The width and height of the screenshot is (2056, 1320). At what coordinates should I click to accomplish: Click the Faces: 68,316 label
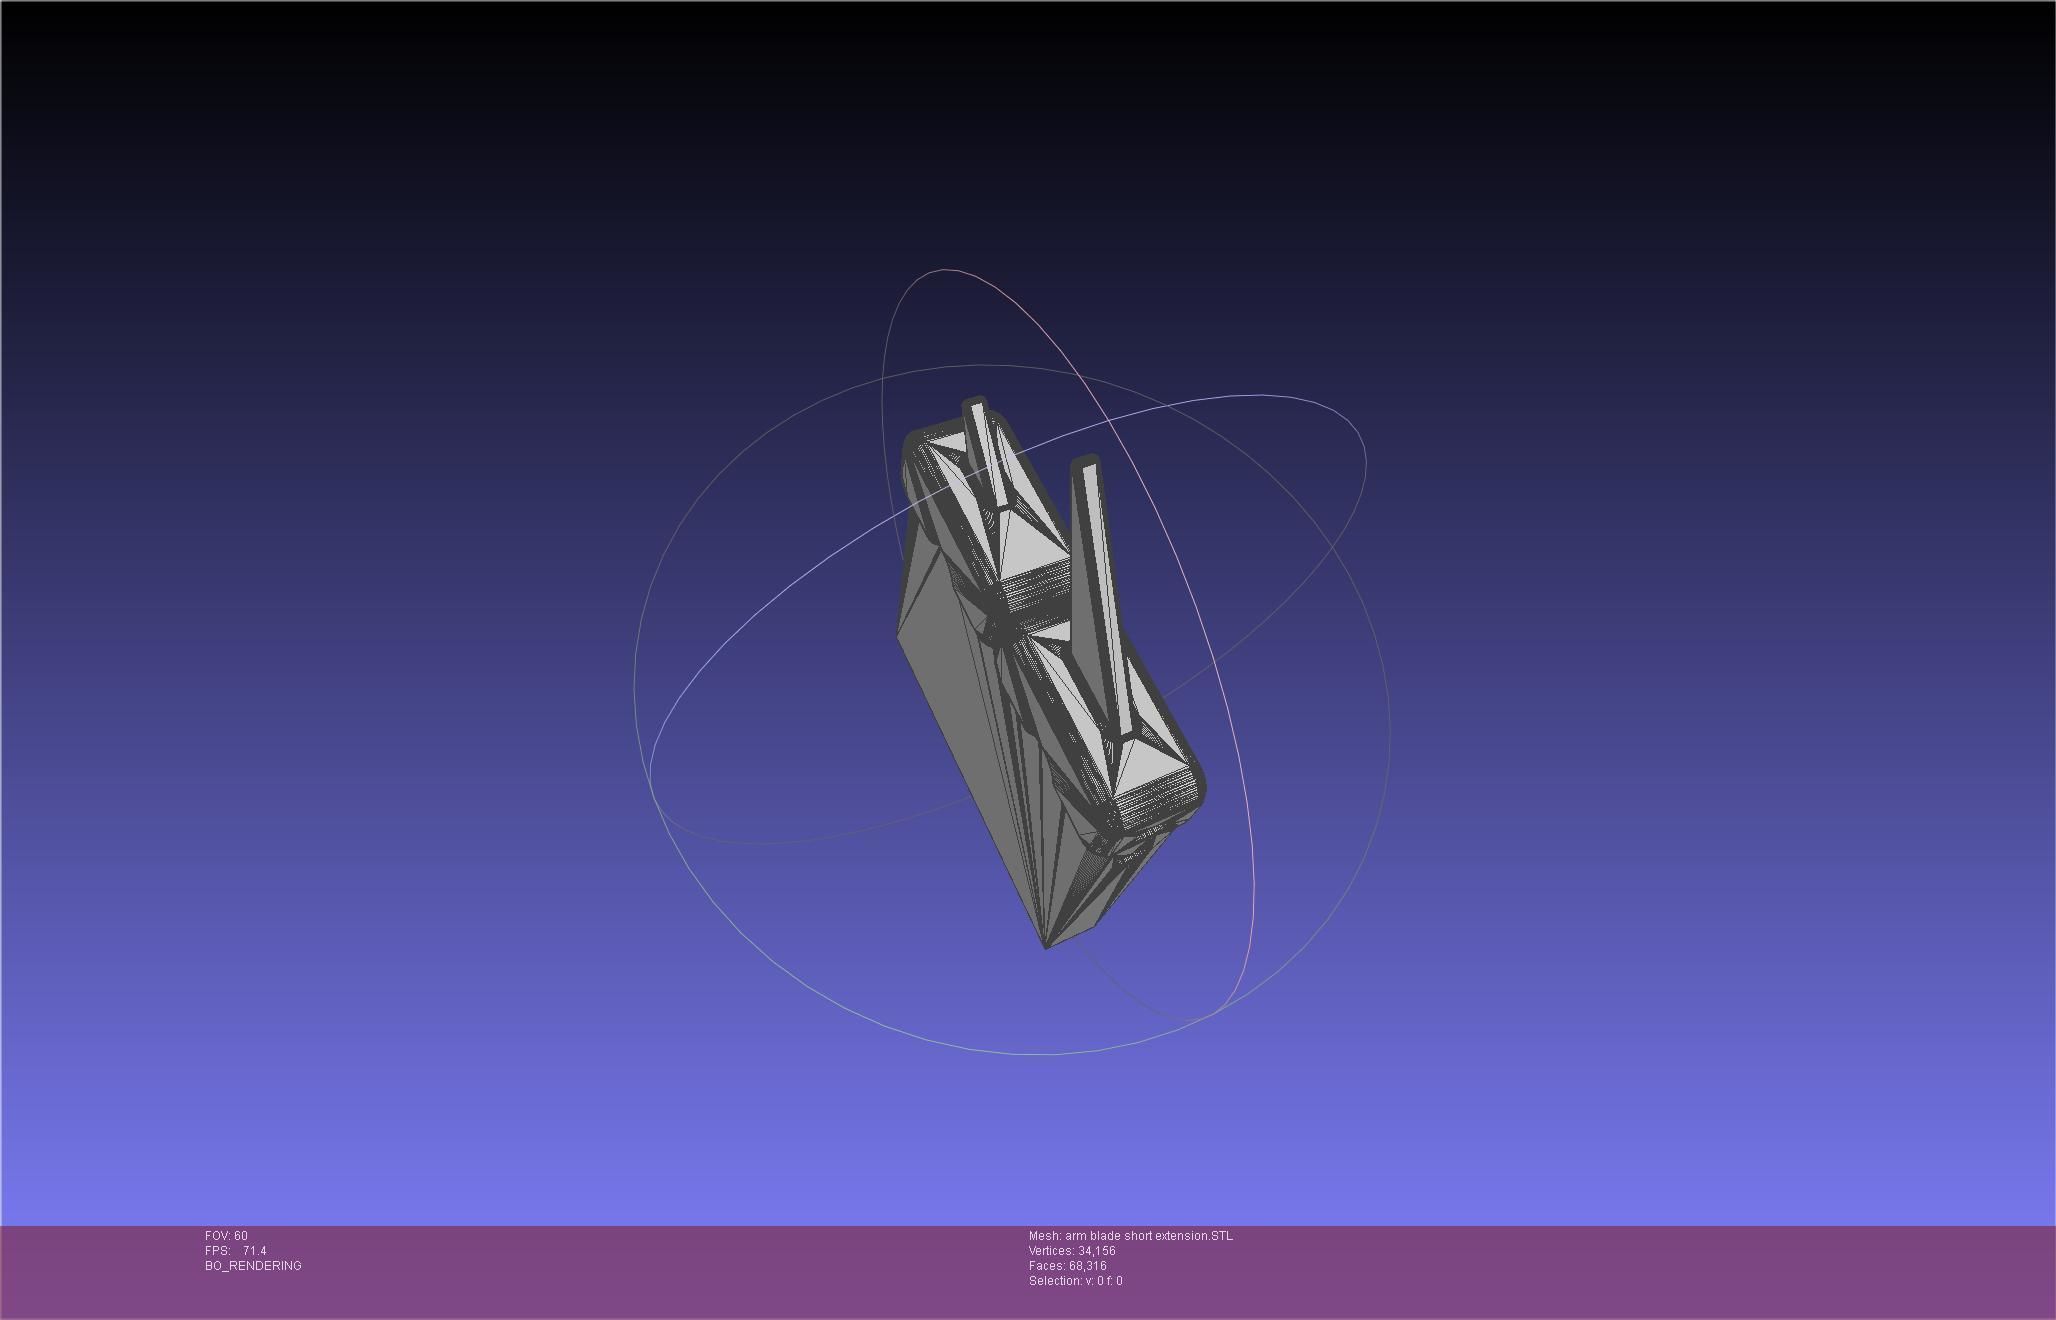1067,1266
